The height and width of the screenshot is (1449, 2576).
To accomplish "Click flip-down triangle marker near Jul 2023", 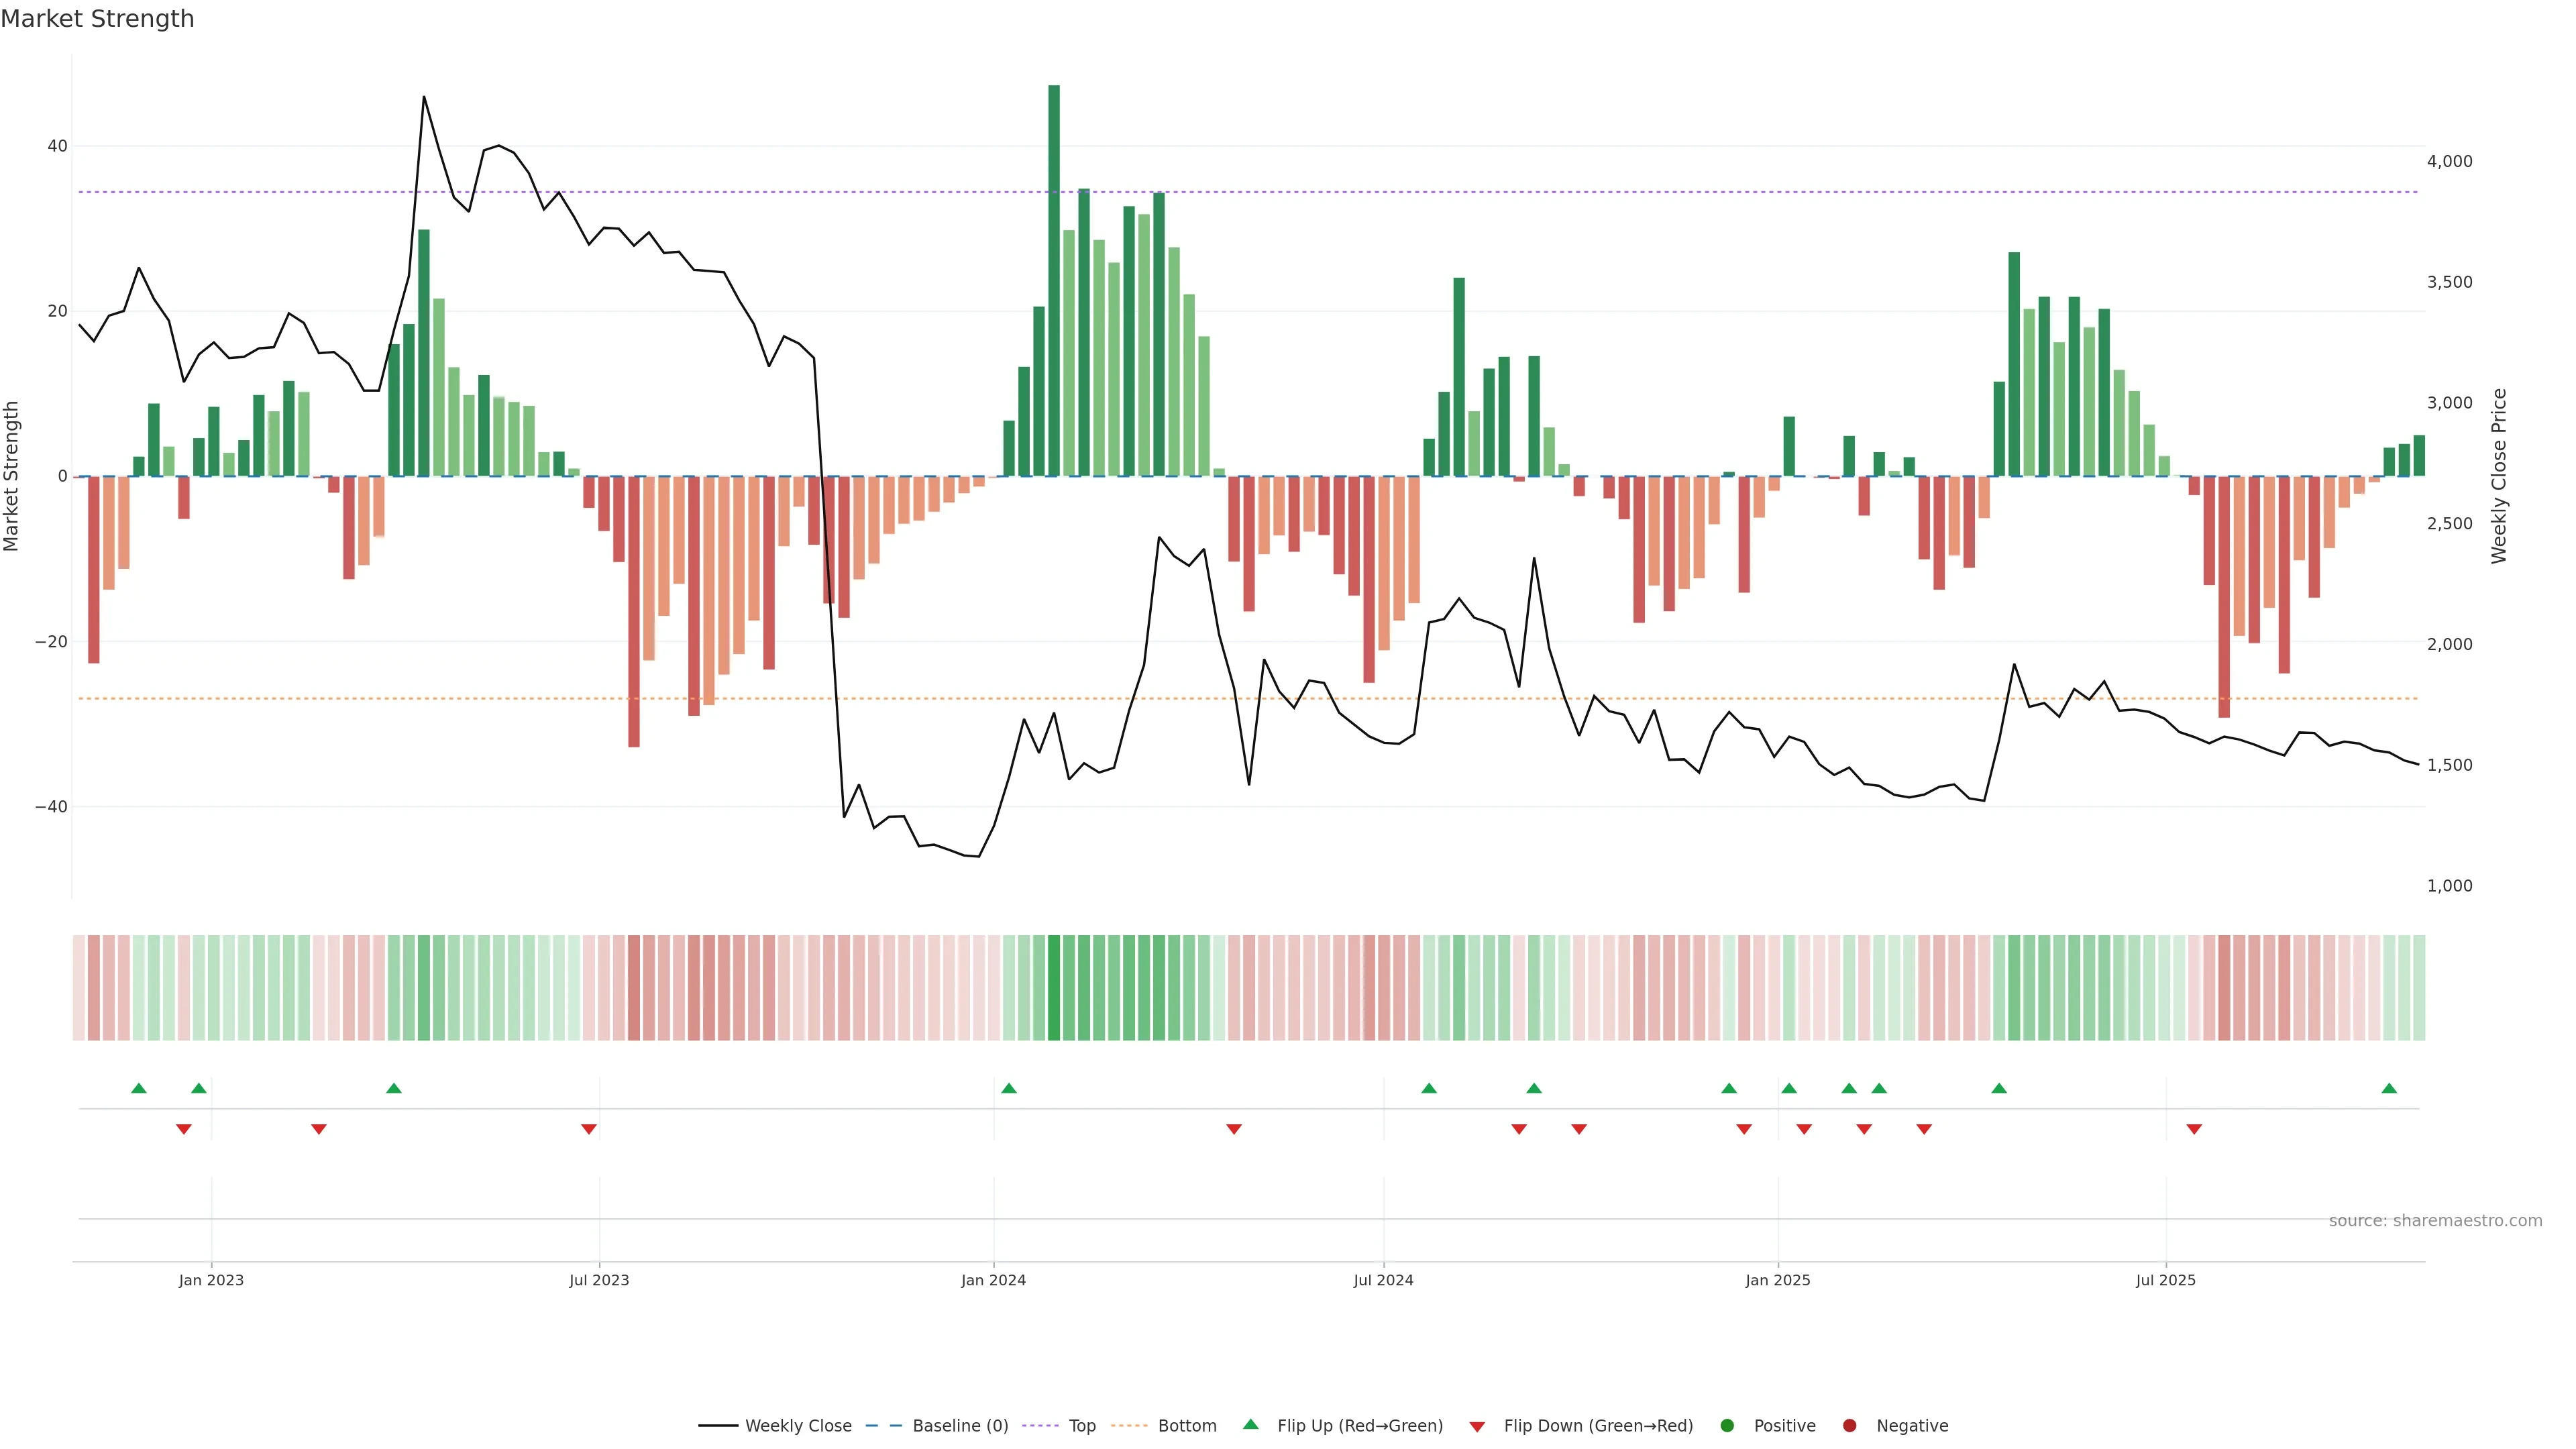I will [x=589, y=1129].
